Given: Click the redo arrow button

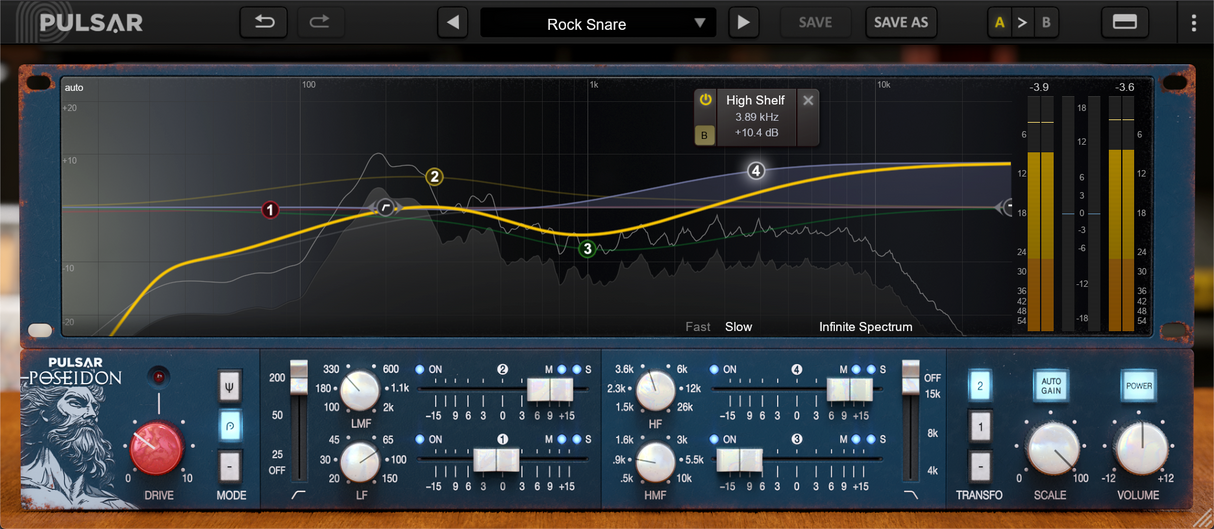Looking at the screenshot, I should point(320,22).
